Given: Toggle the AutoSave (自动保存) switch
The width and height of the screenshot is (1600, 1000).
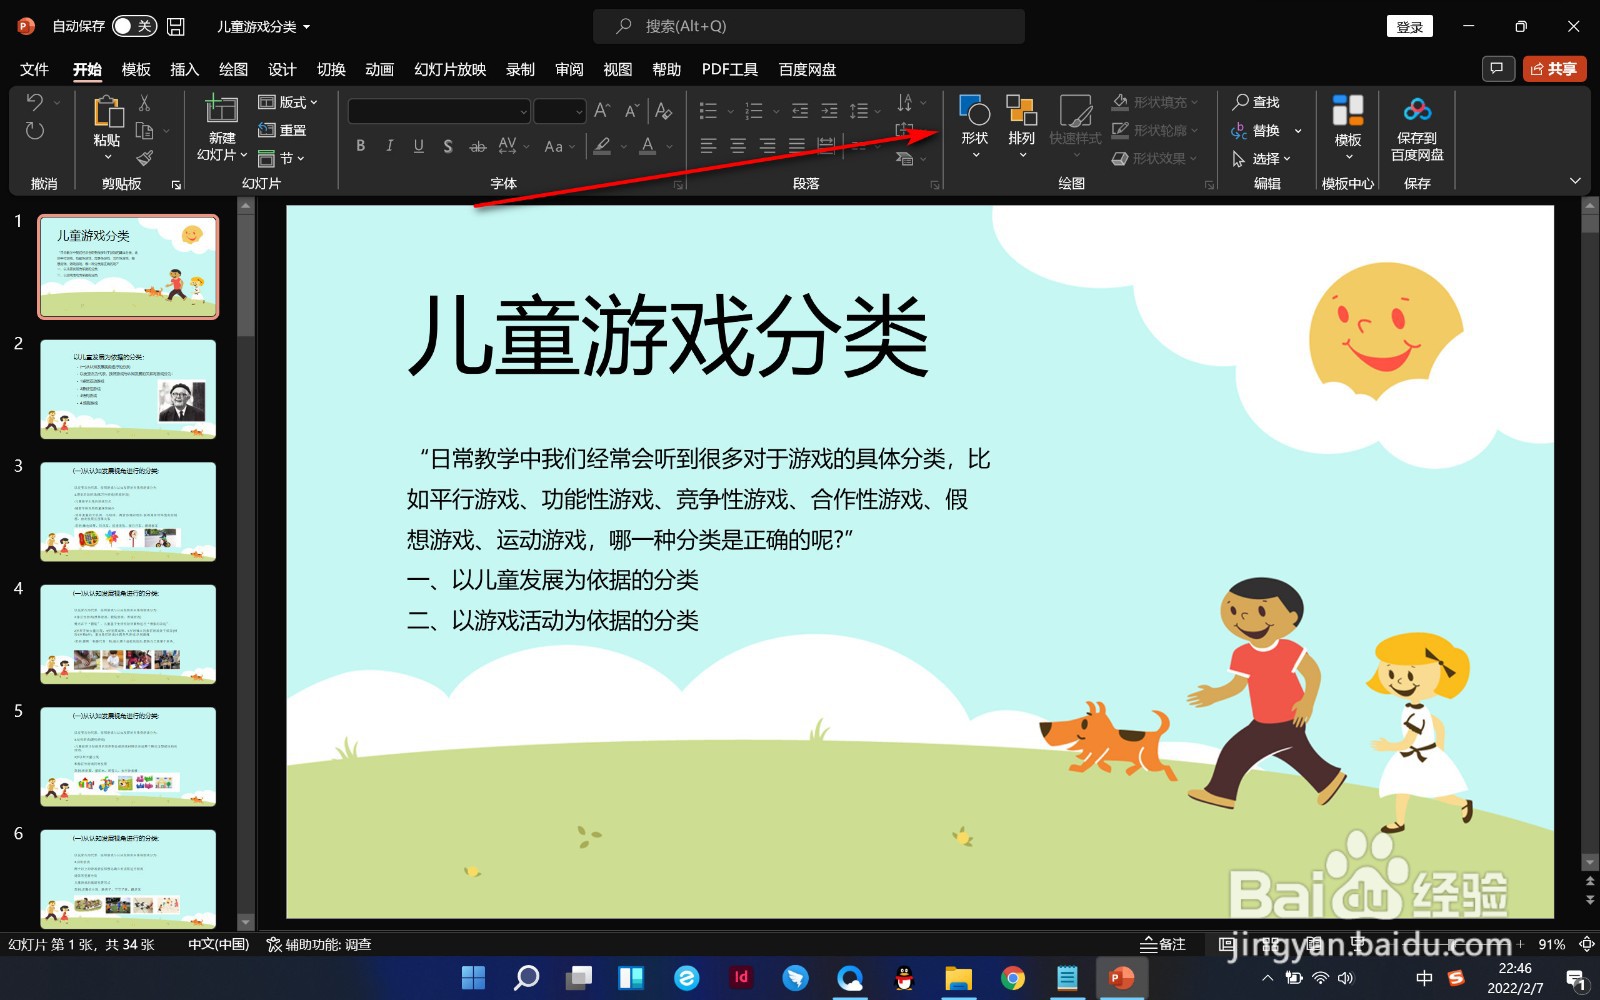Looking at the screenshot, I should coord(134,26).
